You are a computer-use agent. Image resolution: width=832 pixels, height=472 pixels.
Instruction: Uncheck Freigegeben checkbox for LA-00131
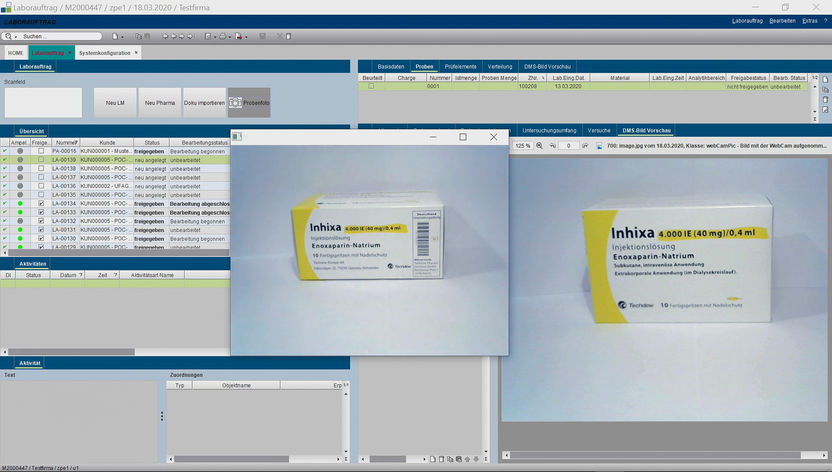41,230
